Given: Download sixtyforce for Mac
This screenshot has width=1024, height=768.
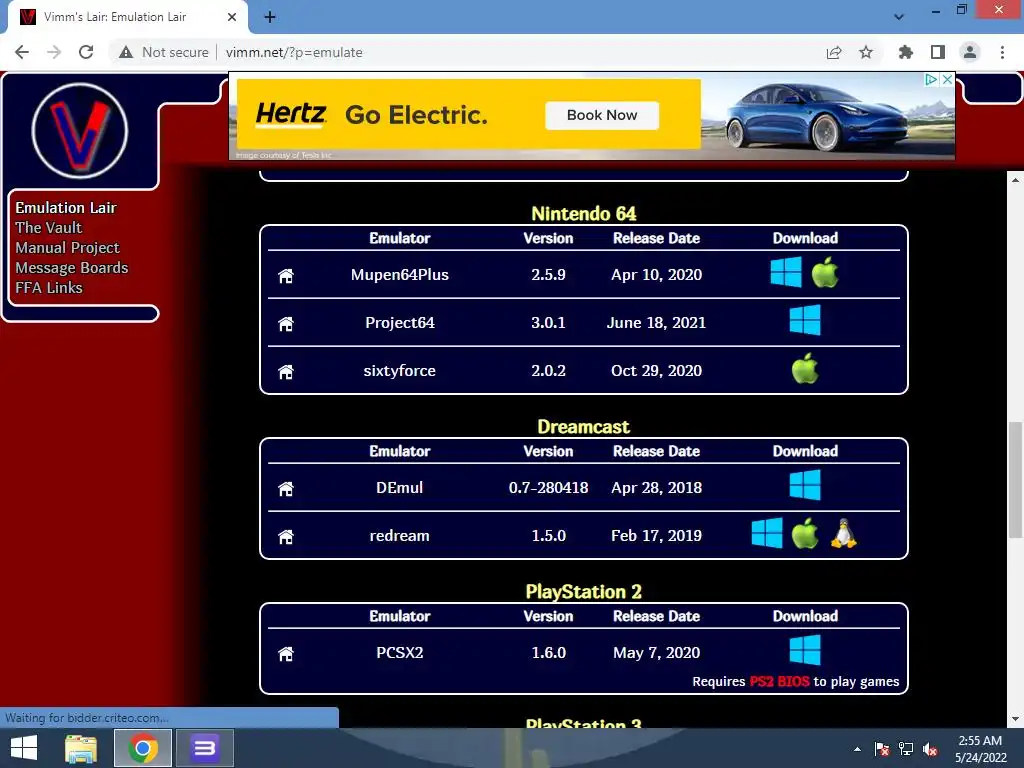Looking at the screenshot, I should pos(805,368).
